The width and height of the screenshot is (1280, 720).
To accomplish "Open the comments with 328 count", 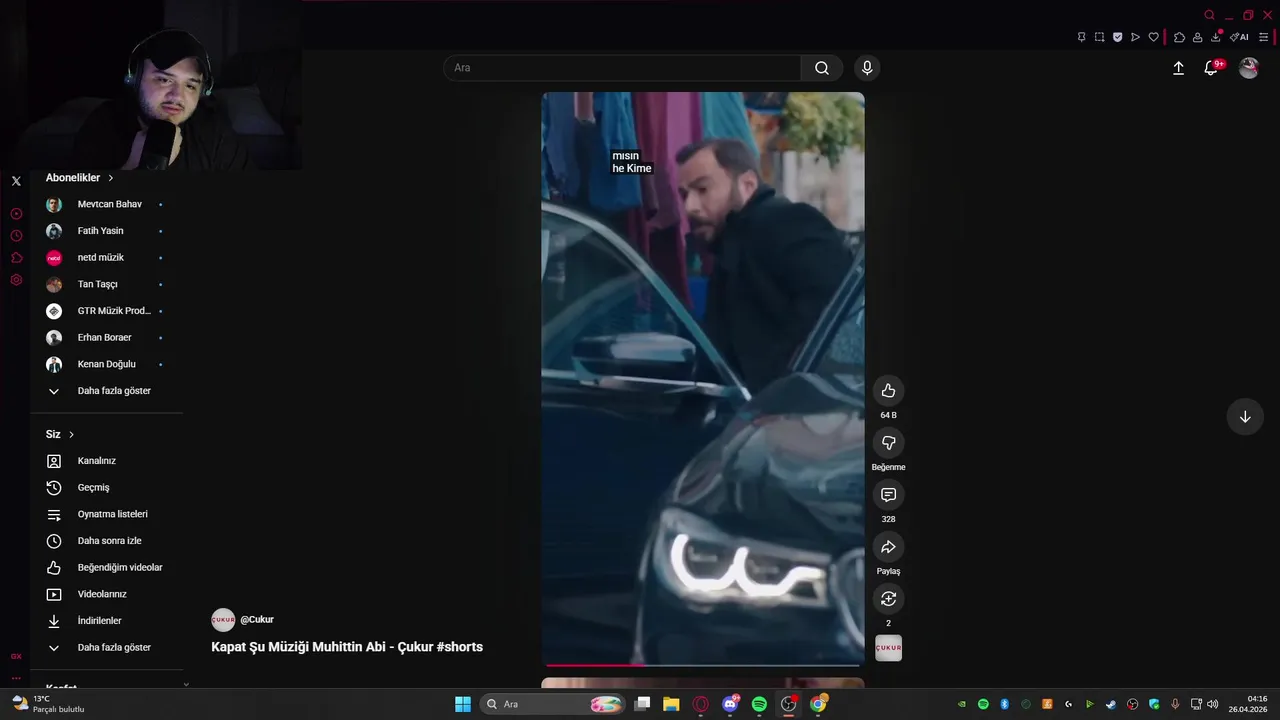I will coord(888,495).
